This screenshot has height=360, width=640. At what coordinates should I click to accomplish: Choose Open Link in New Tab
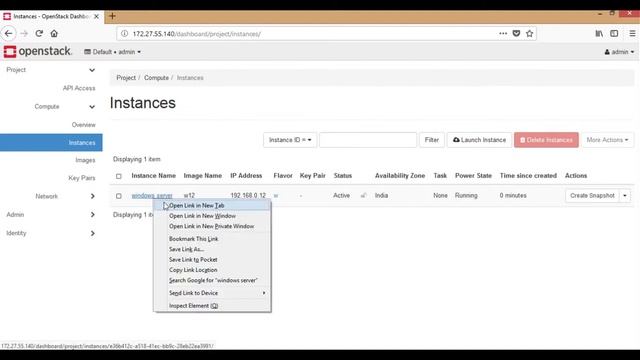212,205
